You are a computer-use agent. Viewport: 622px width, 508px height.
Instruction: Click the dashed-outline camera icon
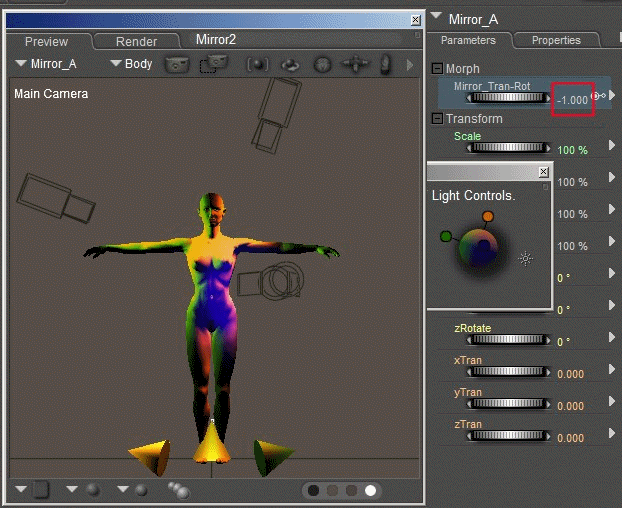point(213,64)
